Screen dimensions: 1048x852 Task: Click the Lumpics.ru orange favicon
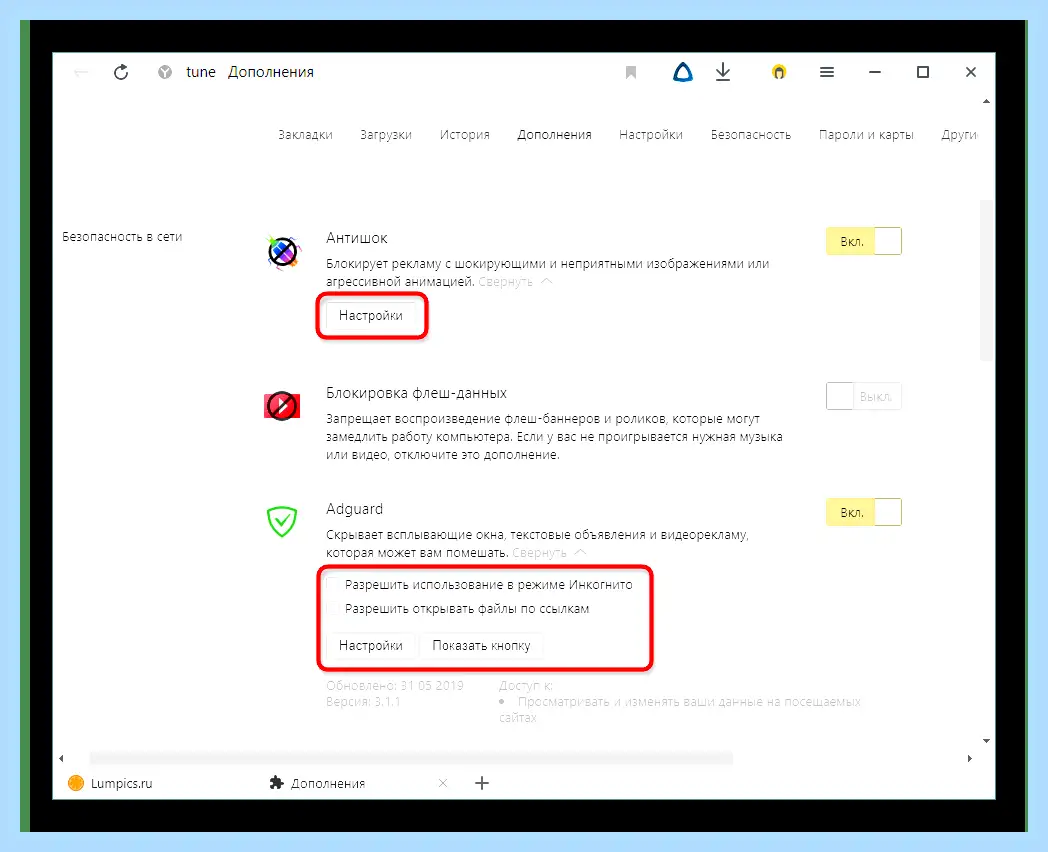pos(76,783)
